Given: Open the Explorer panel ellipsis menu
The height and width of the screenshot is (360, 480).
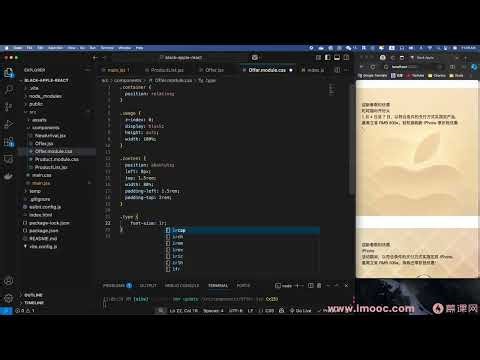Looking at the screenshot, I should pyautogui.click(x=88, y=70).
